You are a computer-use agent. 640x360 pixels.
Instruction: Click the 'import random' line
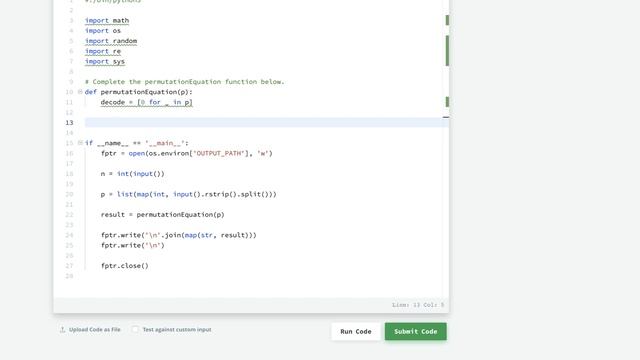111,41
